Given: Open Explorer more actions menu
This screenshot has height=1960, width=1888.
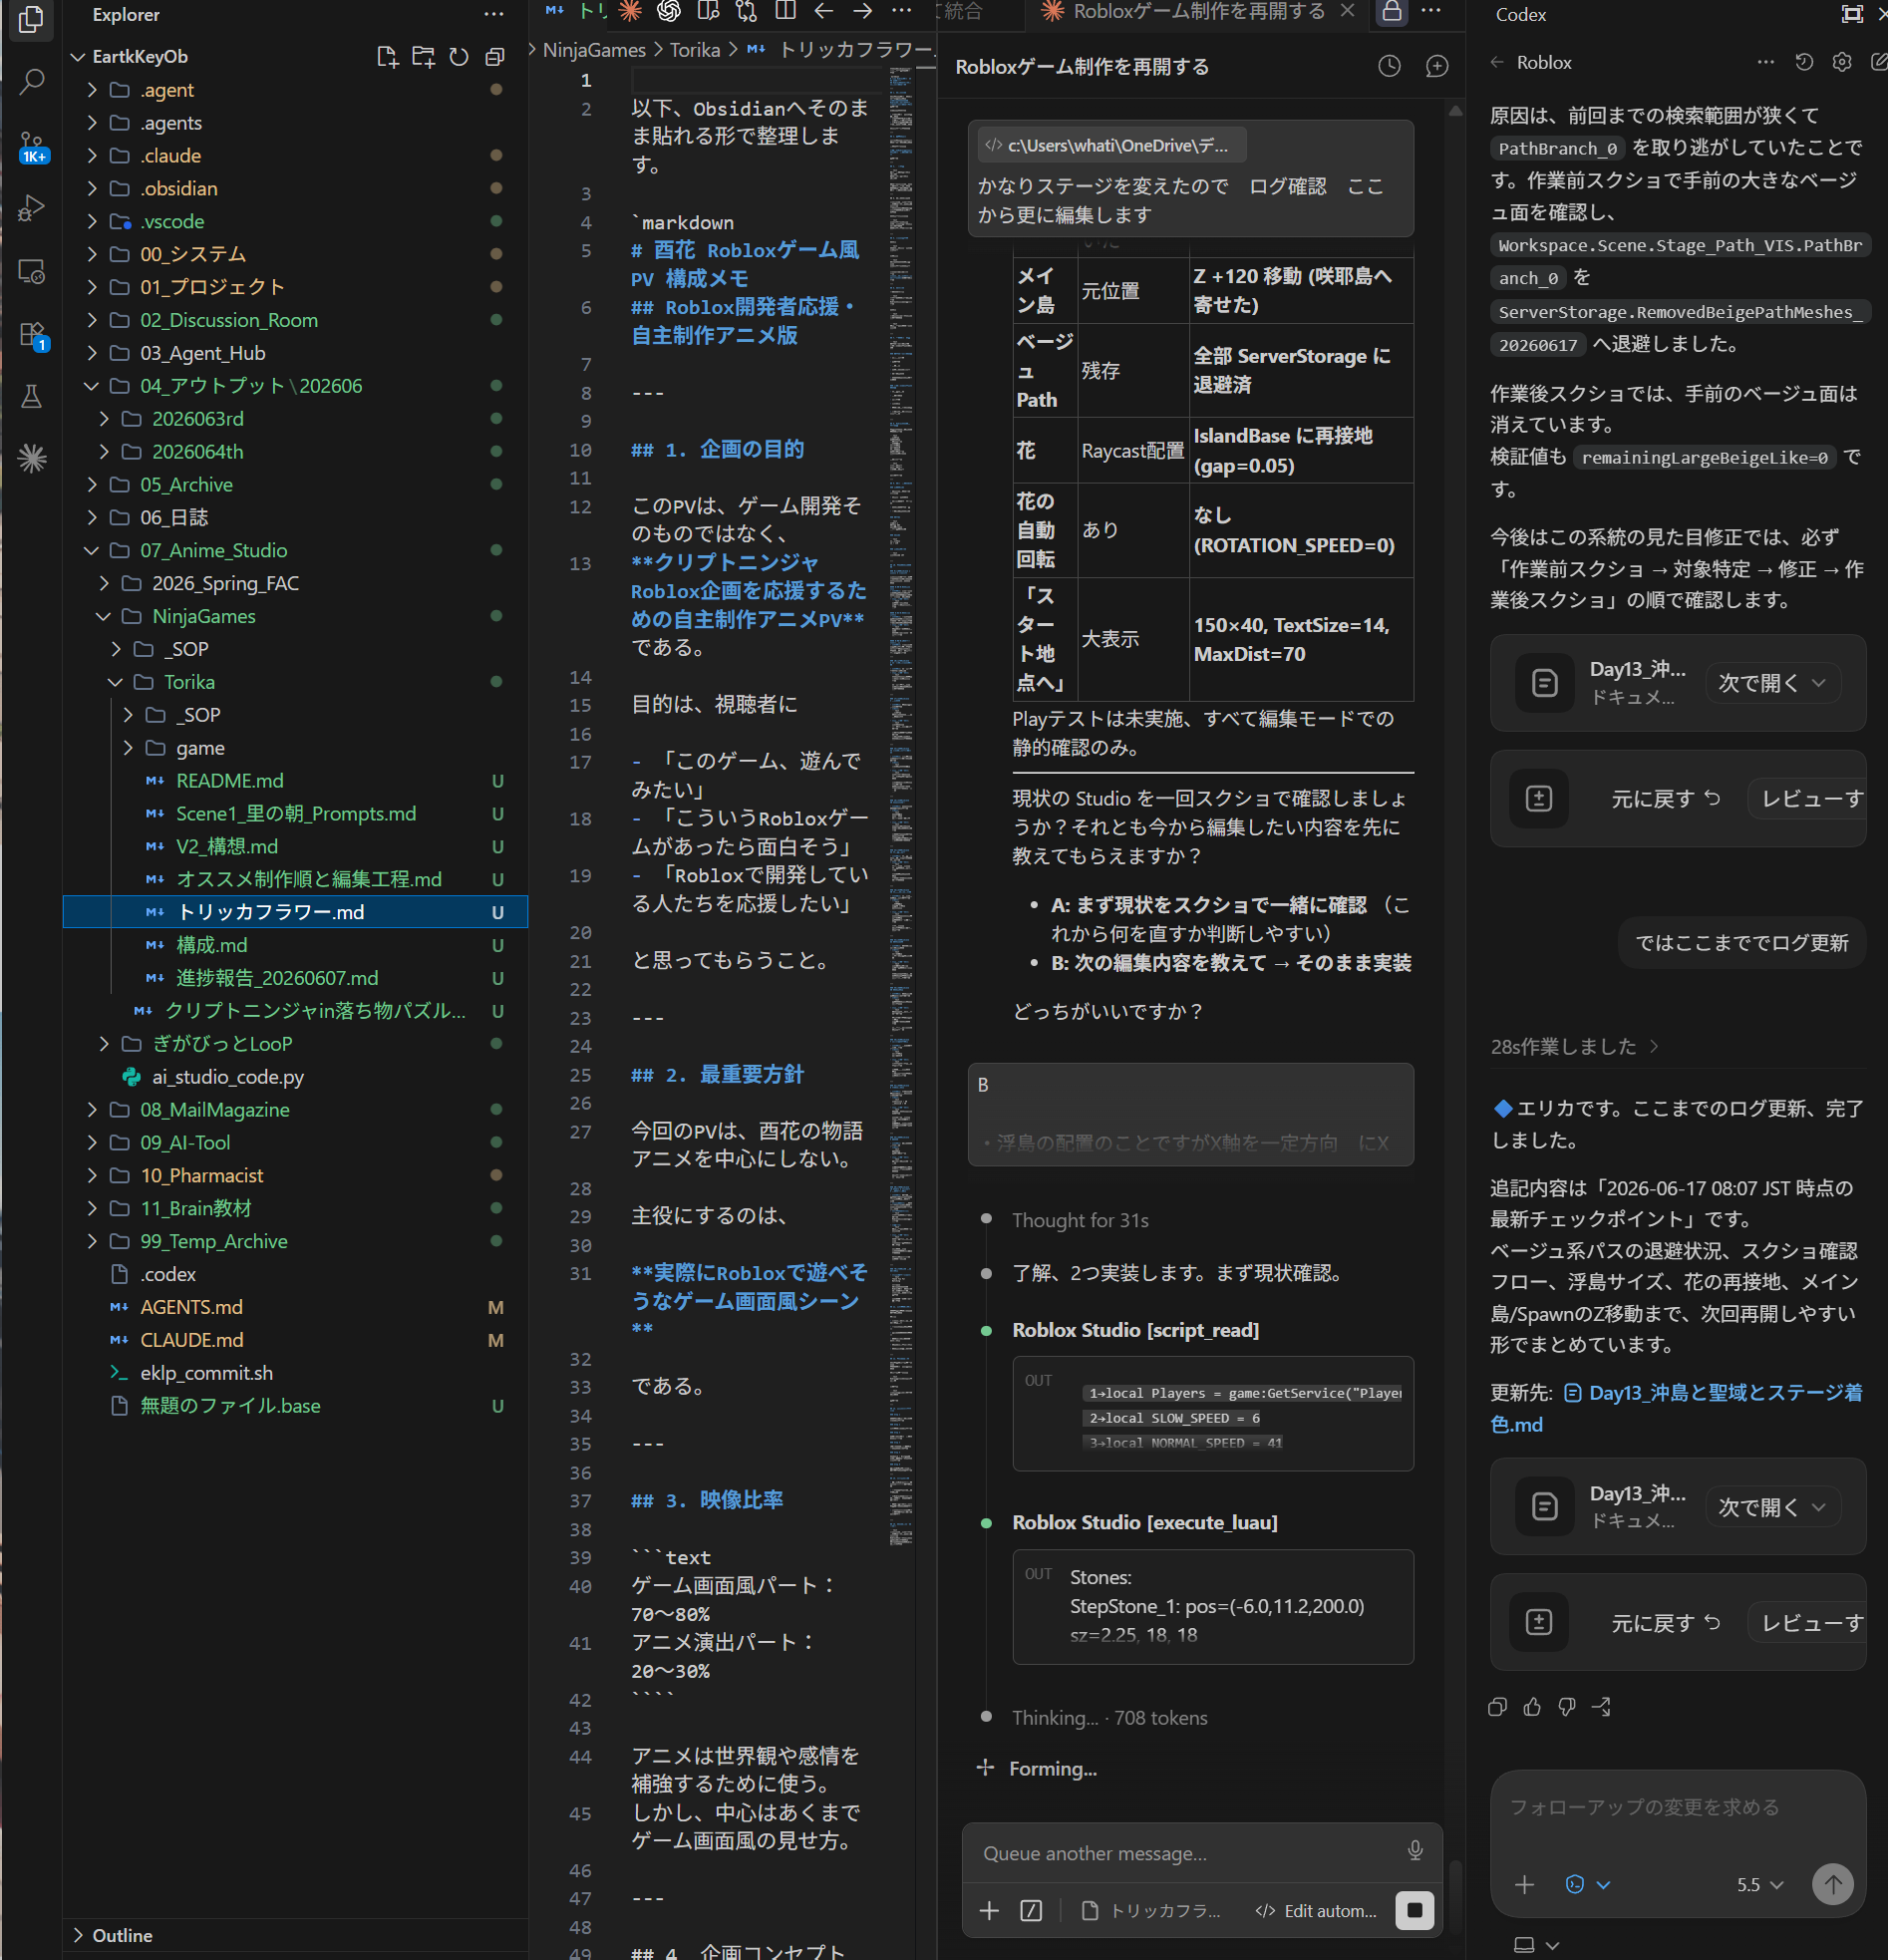Looking at the screenshot, I should point(494,14).
